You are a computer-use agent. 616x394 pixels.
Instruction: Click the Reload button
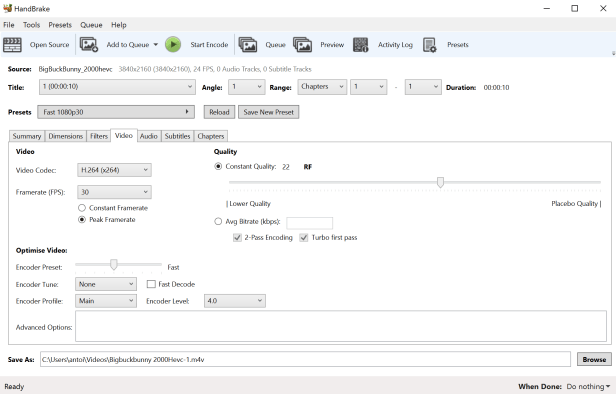tap(219, 112)
